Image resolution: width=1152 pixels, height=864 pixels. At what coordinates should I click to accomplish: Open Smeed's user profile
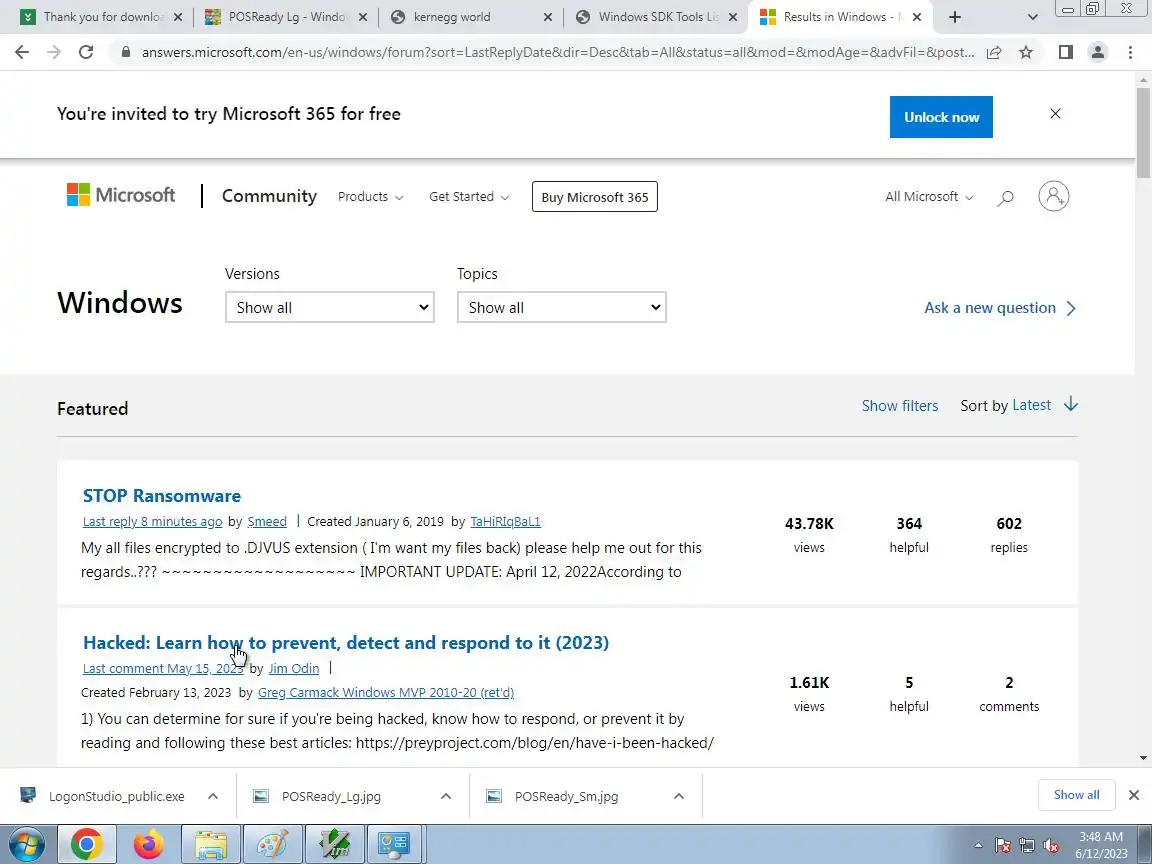tap(267, 522)
